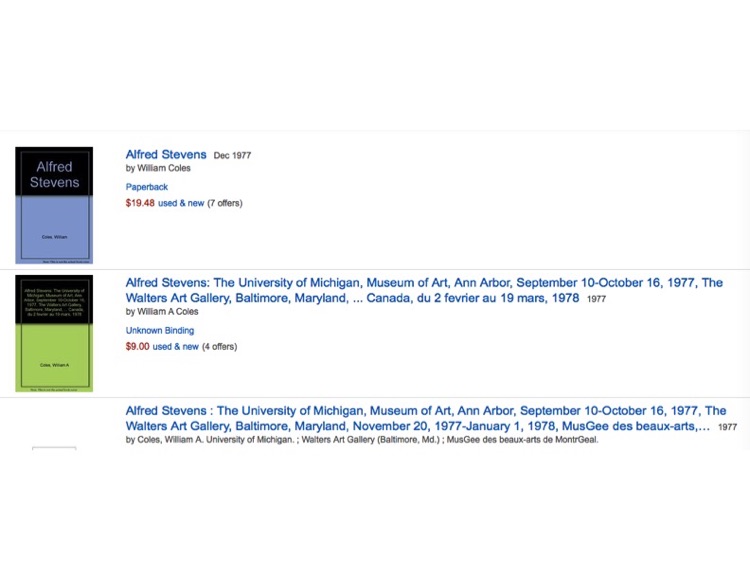Click the 1977 year after "19 mars, 1978"

(x=596, y=299)
